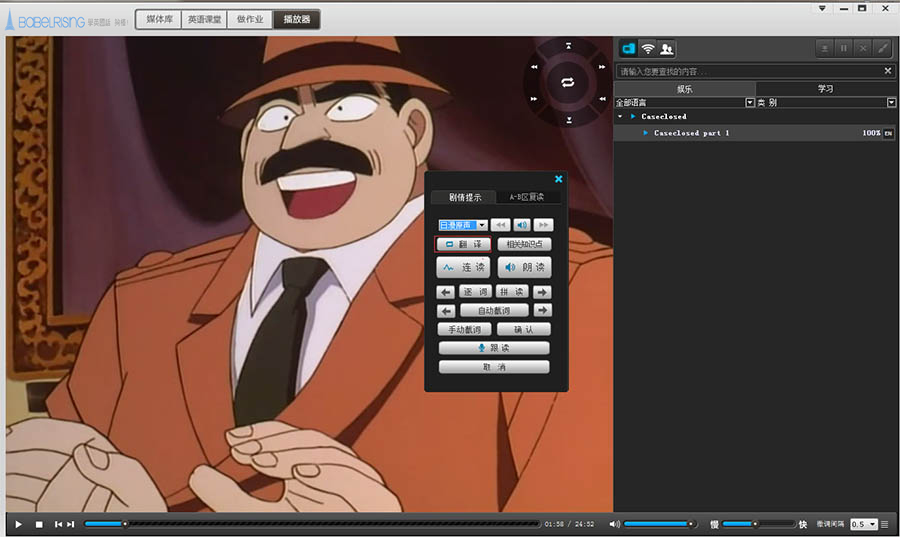Click lower-right rewind arrow on the dial

[602, 99]
